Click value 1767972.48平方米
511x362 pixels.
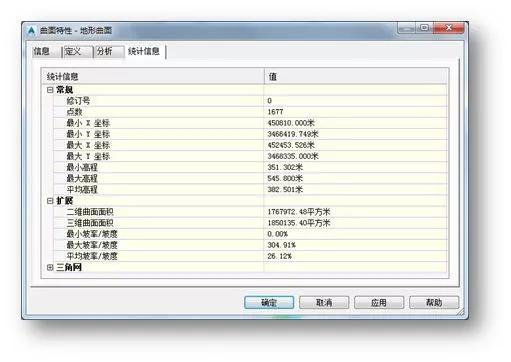coord(299,212)
